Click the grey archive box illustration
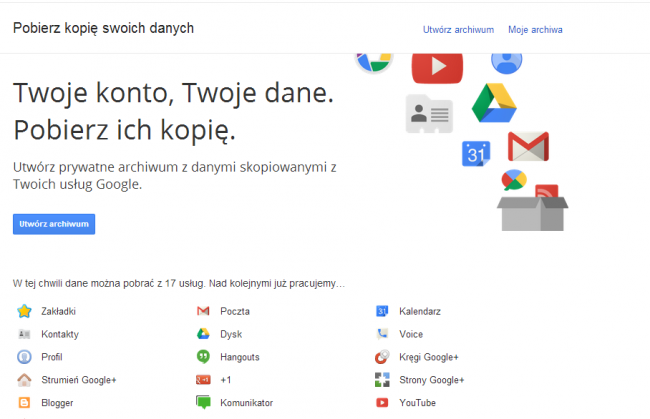 533,213
